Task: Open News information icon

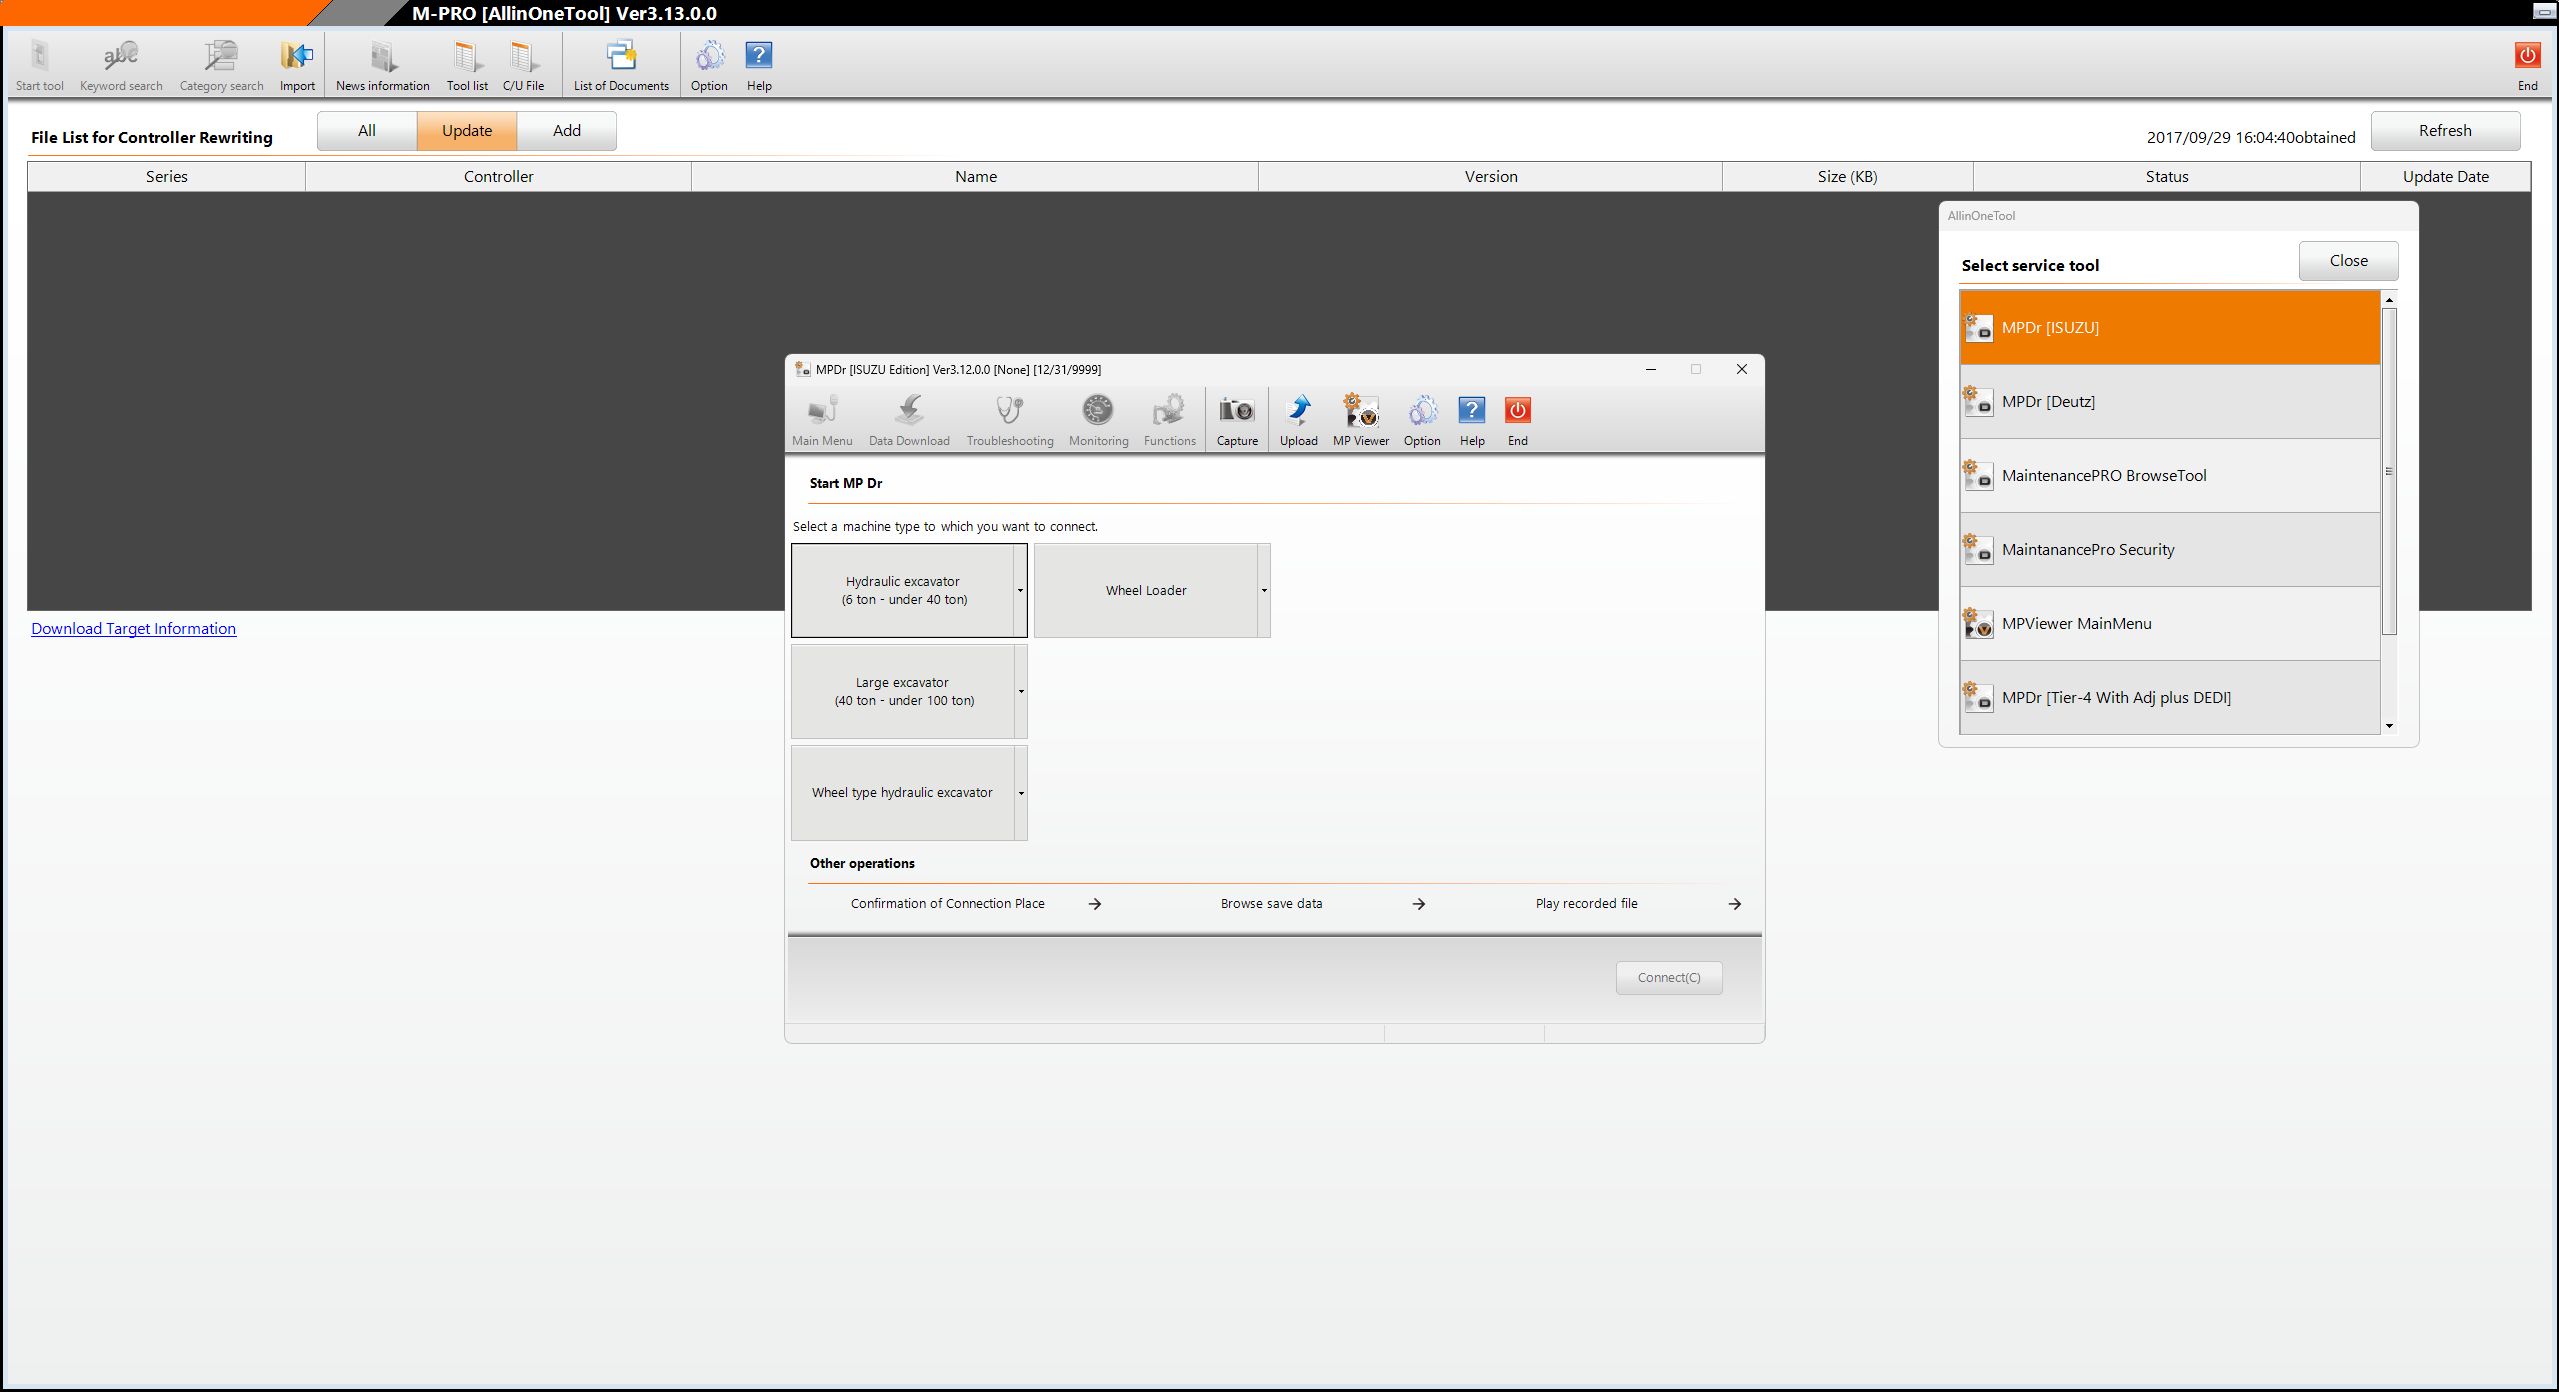Action: click(382, 57)
